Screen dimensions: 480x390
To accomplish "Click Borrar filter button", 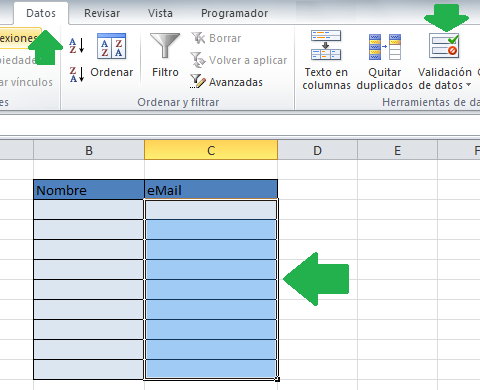I will click(x=216, y=38).
